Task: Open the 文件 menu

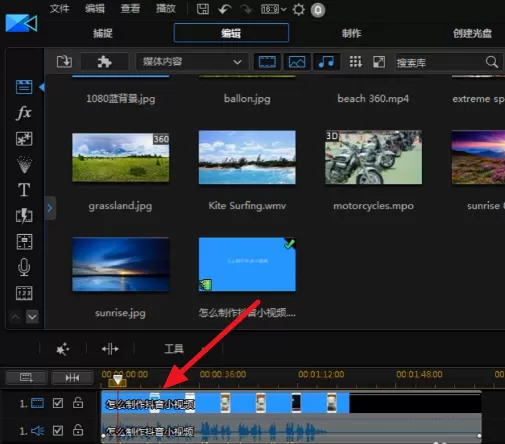Action: [59, 9]
